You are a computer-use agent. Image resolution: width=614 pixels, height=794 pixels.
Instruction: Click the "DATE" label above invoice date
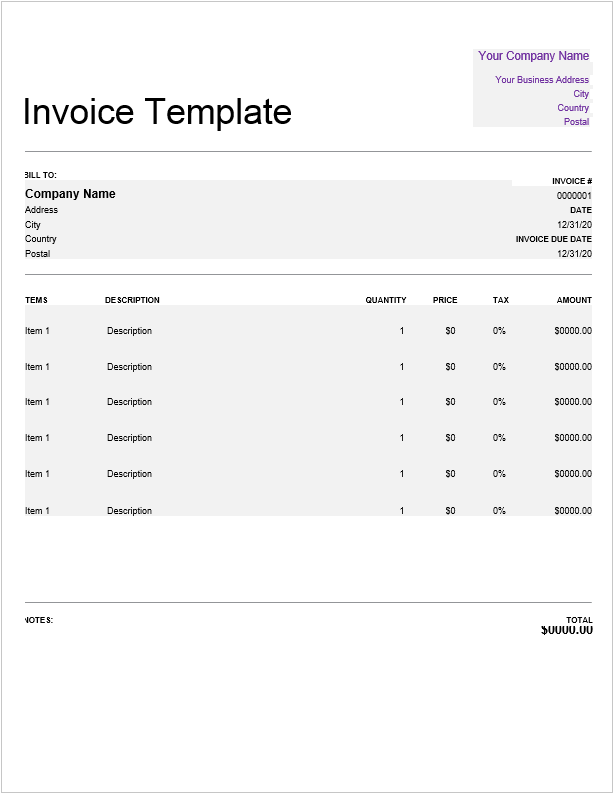pyautogui.click(x=581, y=210)
